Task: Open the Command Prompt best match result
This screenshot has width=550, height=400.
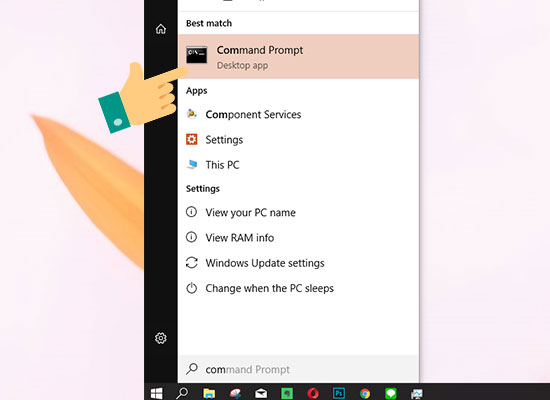Action: 299,56
